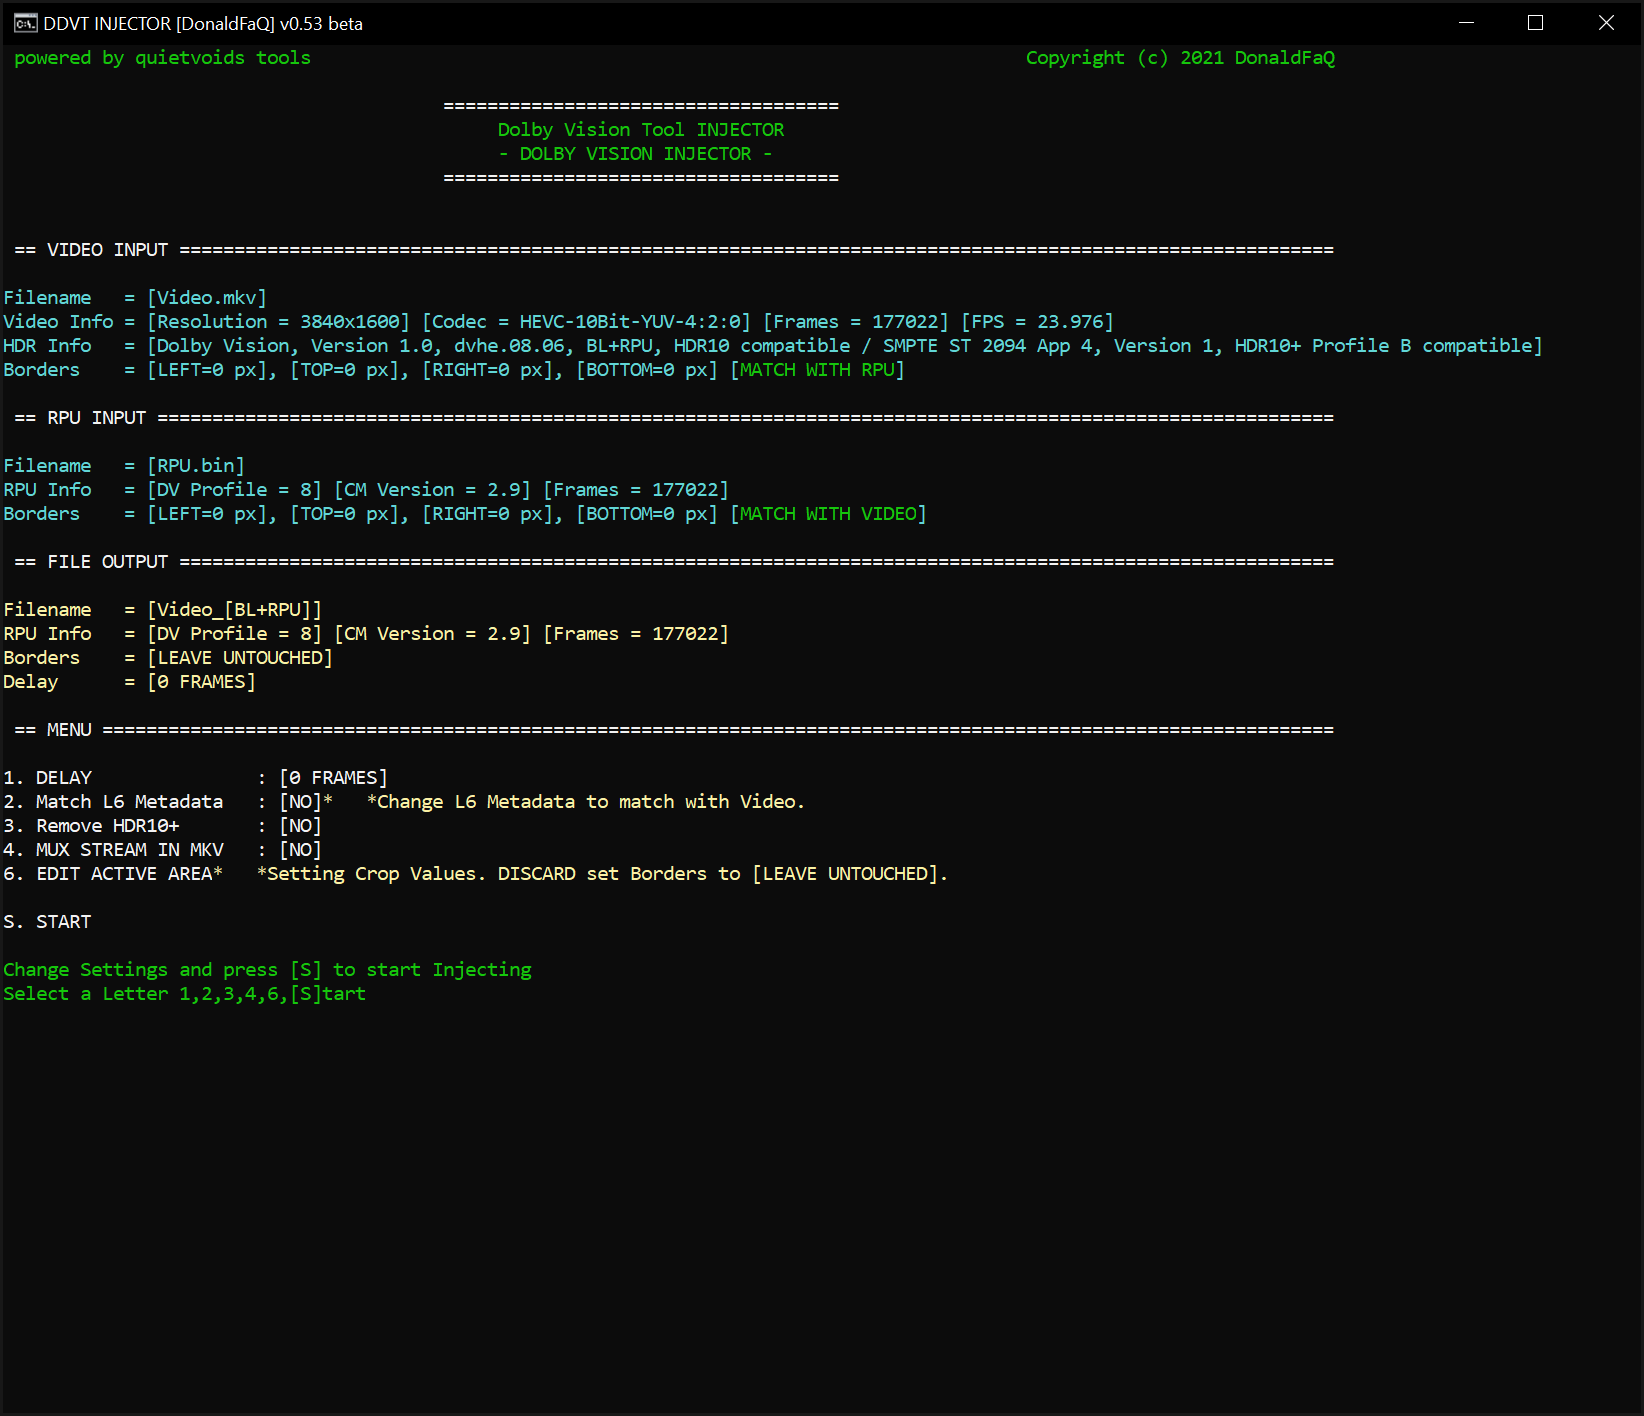Click the '[NO]' value for Remove HDR10+

pos(300,826)
